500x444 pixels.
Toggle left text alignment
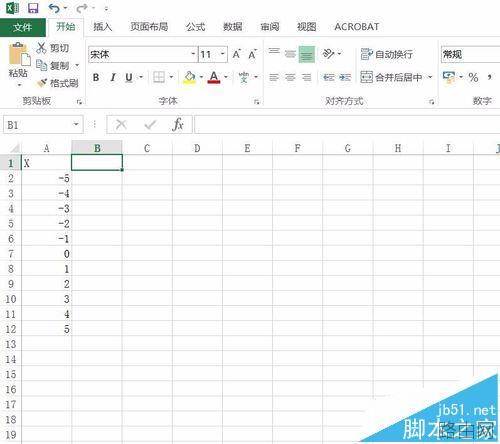pos(274,78)
